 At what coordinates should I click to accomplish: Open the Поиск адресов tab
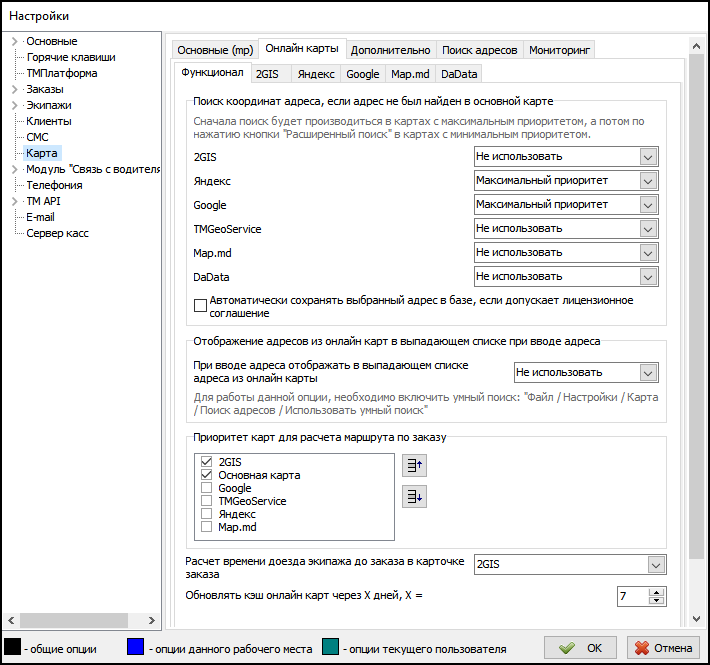click(479, 50)
